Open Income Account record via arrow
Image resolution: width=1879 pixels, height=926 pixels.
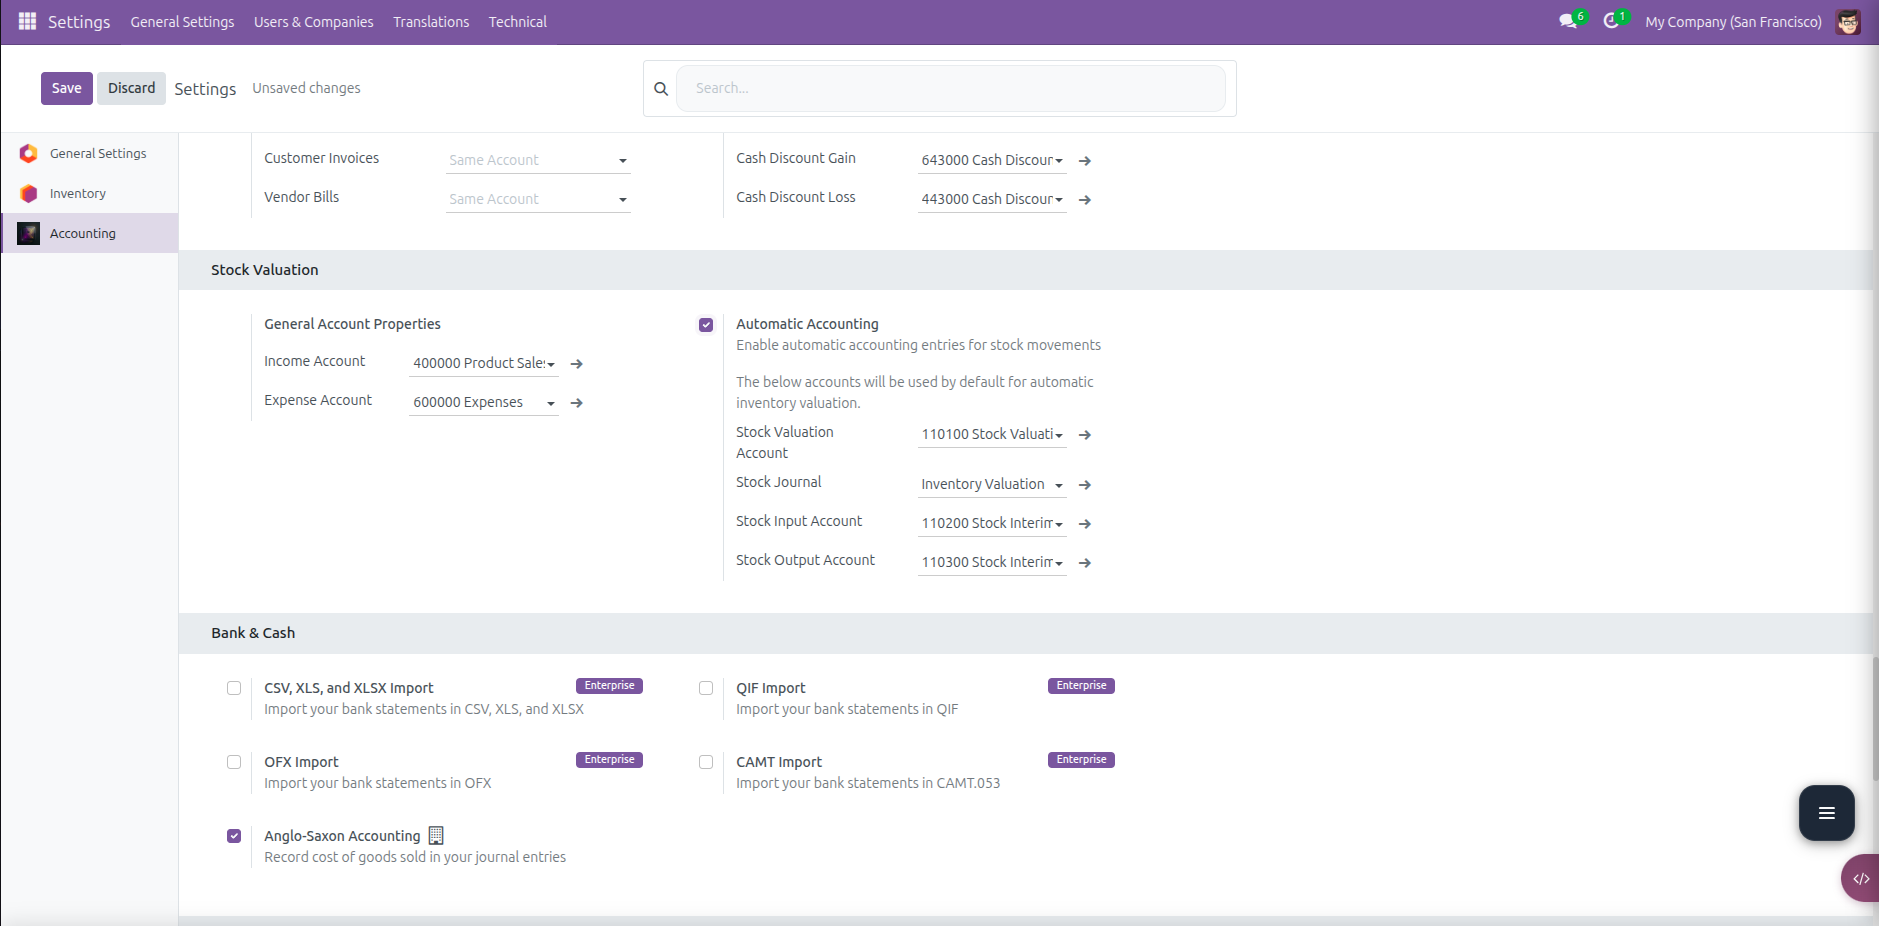(x=577, y=364)
